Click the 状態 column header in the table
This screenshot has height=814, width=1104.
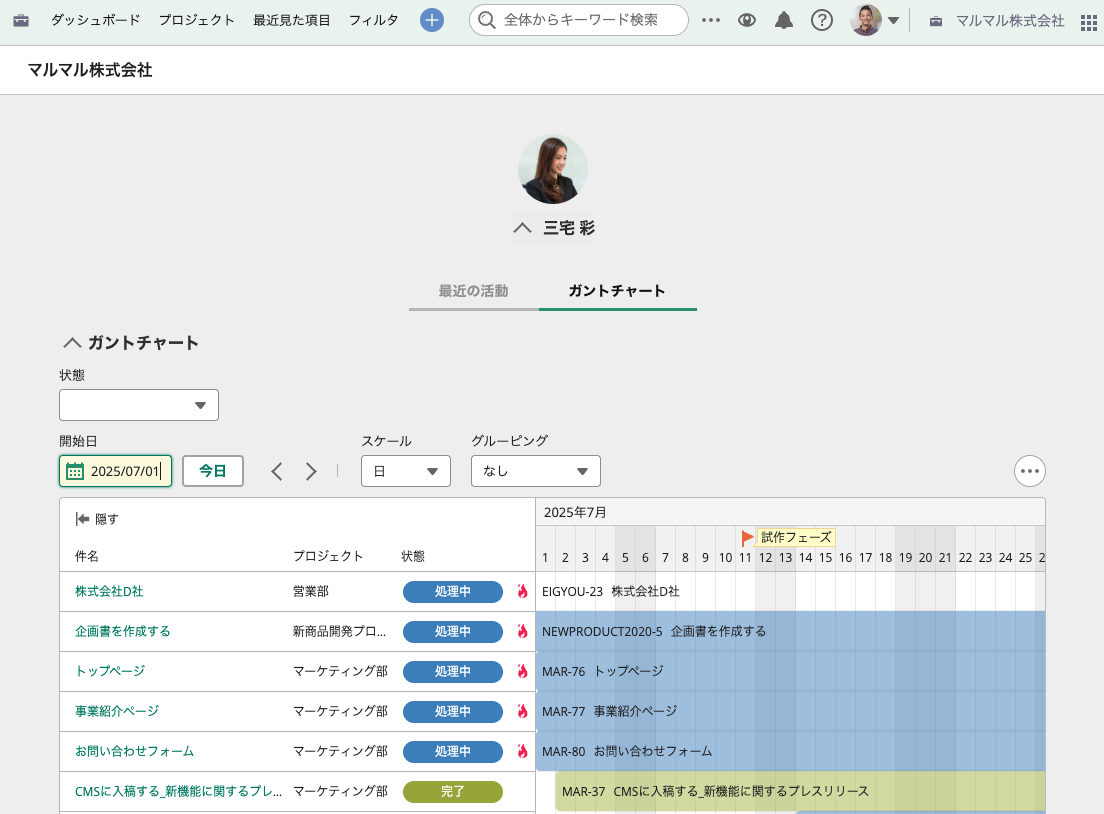[413, 556]
